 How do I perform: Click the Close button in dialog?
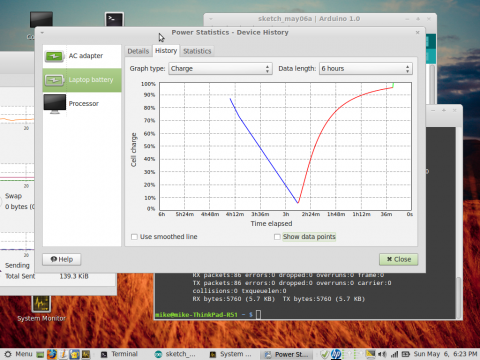tap(399, 259)
